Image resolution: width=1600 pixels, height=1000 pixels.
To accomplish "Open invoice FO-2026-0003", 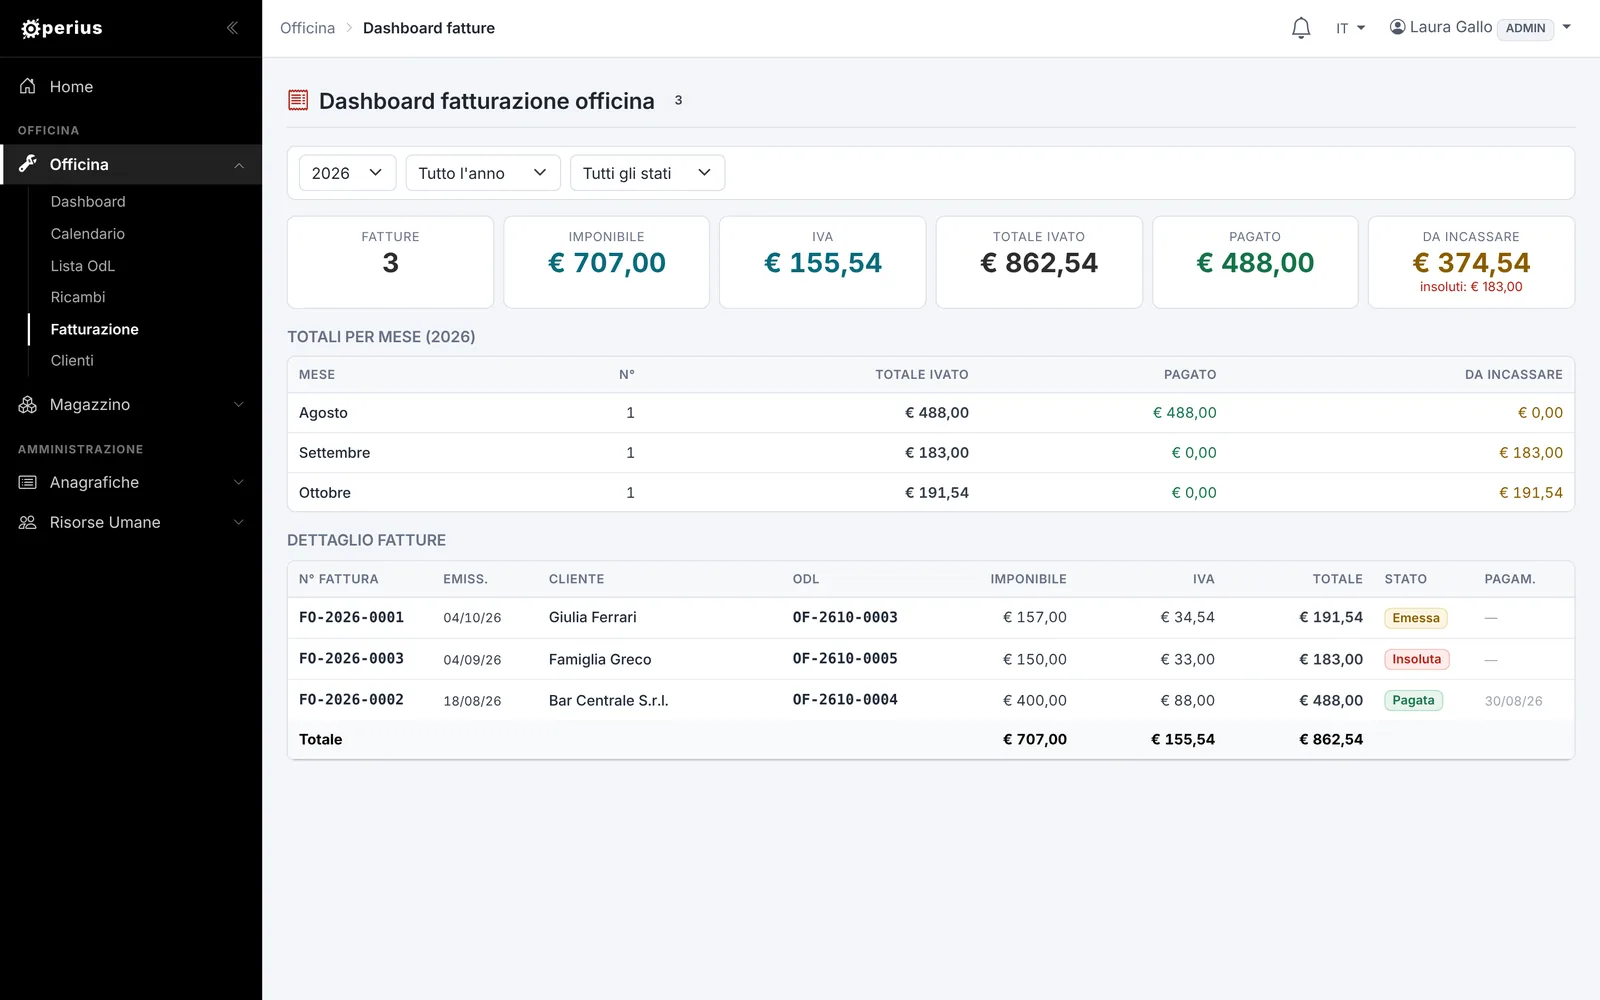I will pyautogui.click(x=351, y=658).
